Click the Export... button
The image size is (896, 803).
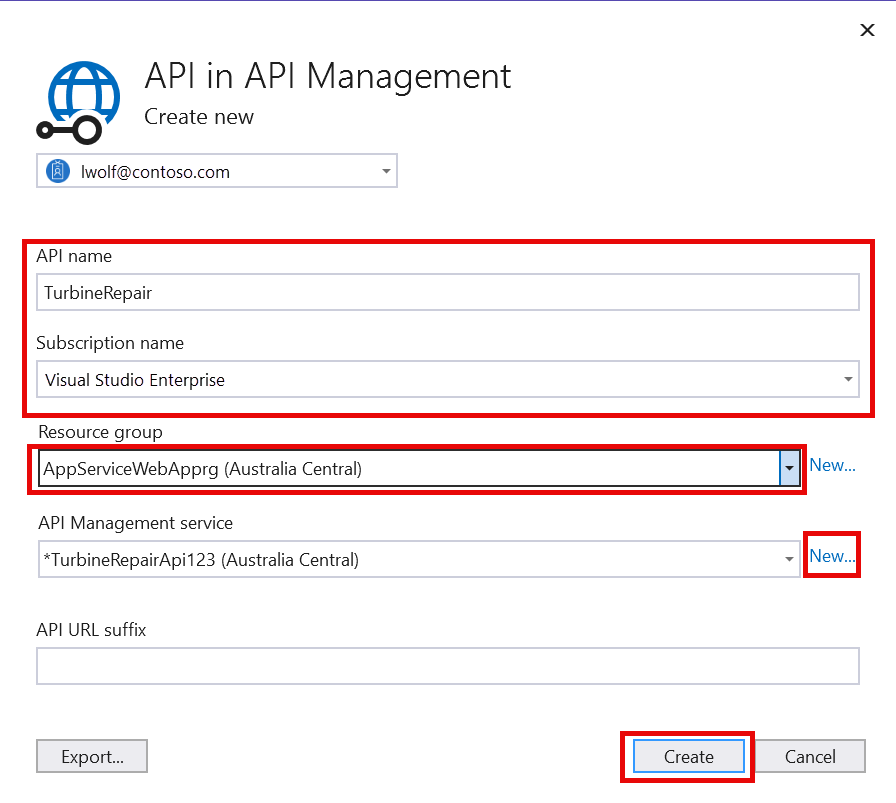point(92,756)
